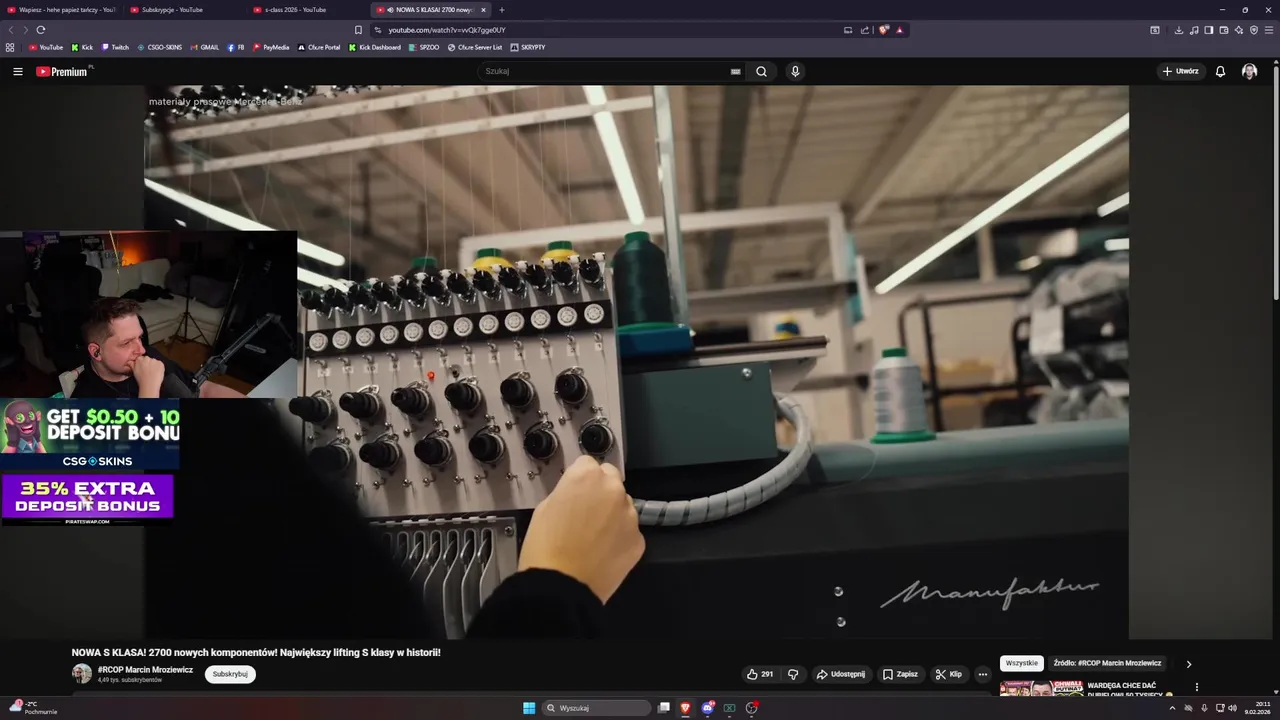Open the bookmarks apps grid icon
Image resolution: width=1280 pixels, height=720 pixels.
pos(10,47)
